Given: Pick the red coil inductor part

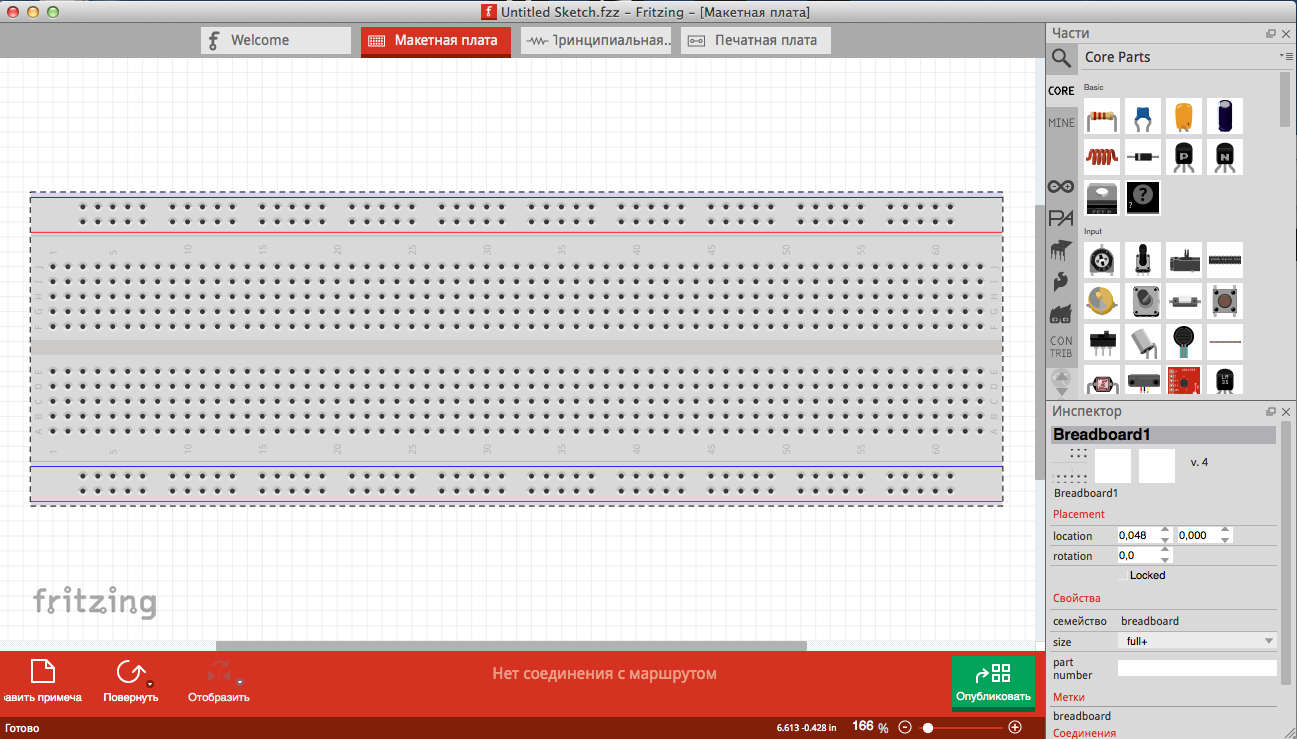Looking at the screenshot, I should pos(1102,157).
